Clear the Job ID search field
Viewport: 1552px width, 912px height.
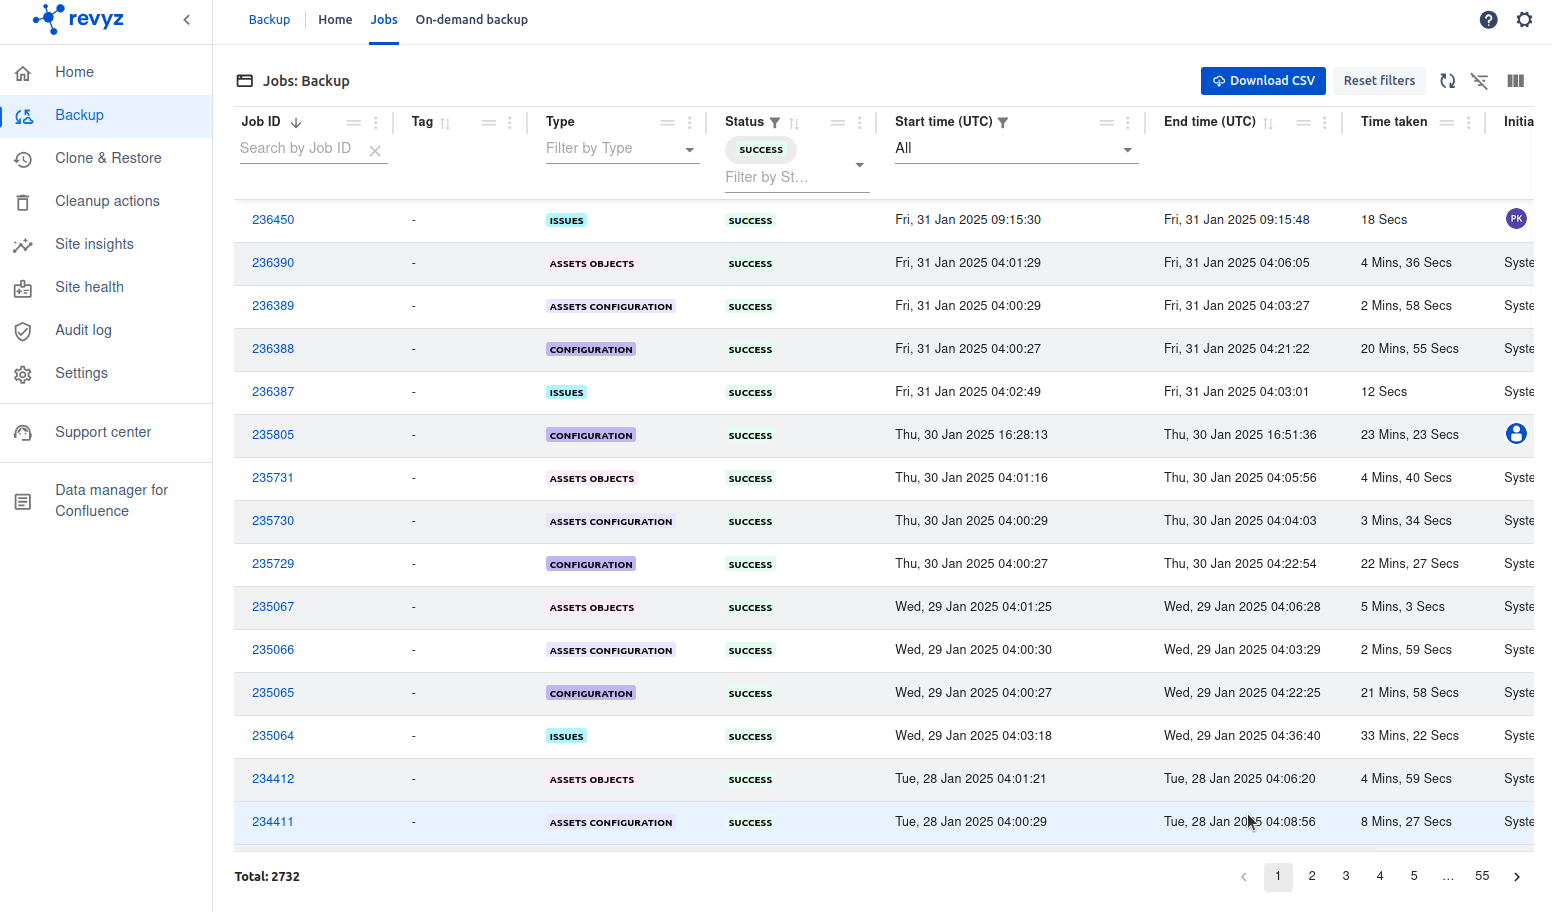point(375,151)
